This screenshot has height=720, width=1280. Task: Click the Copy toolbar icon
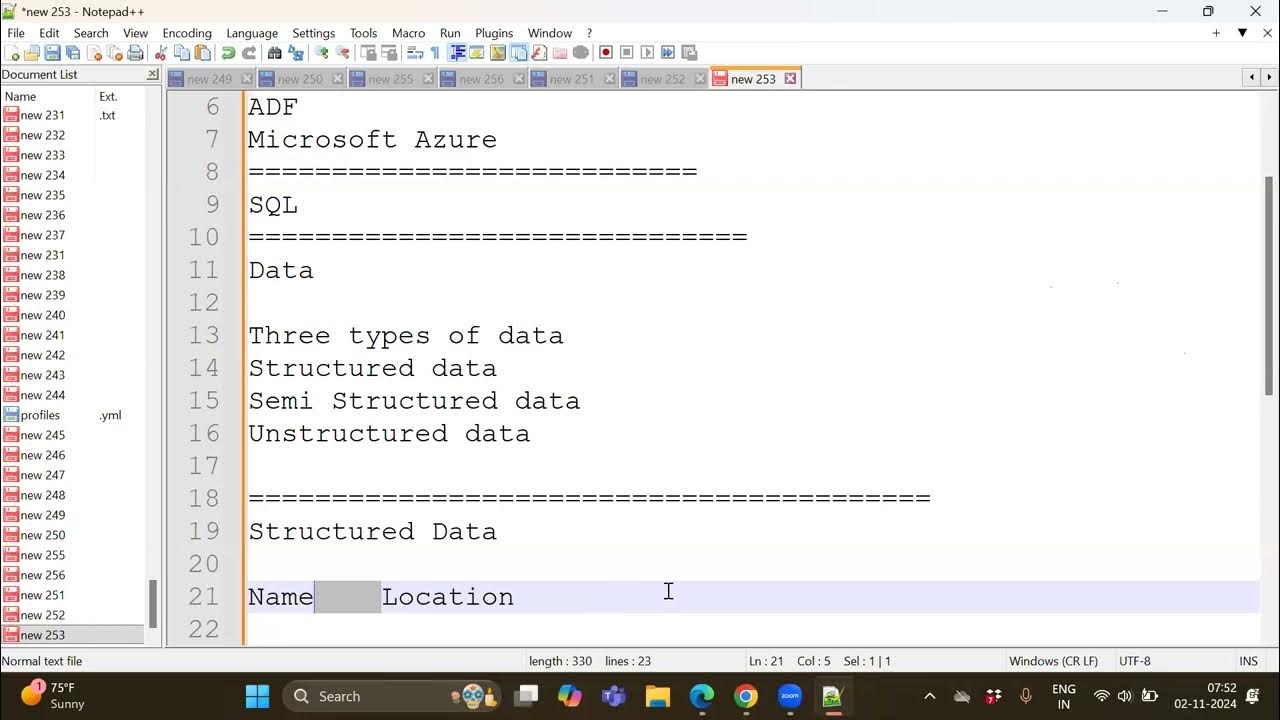(x=182, y=53)
